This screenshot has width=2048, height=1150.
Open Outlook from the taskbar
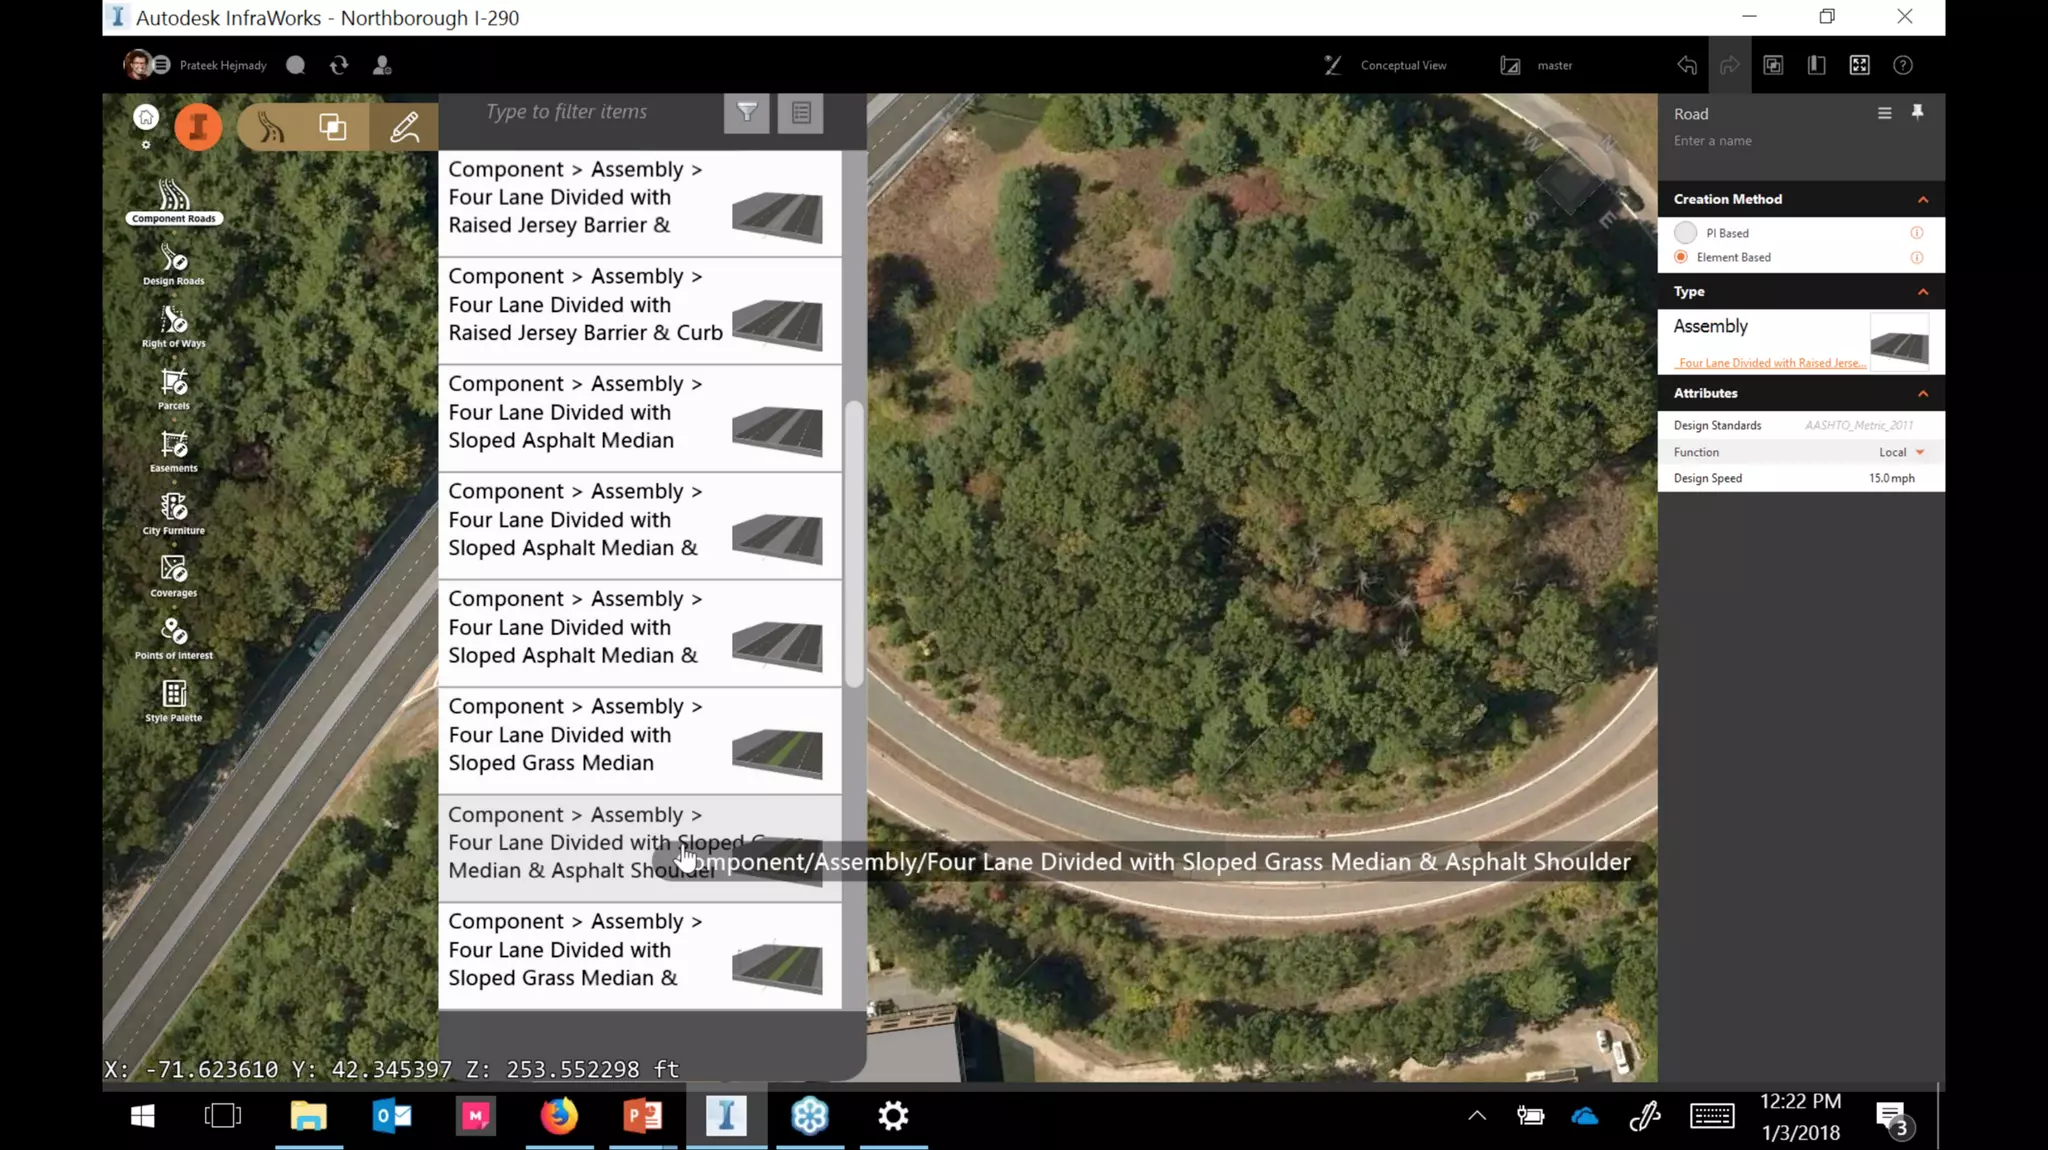click(x=392, y=1116)
